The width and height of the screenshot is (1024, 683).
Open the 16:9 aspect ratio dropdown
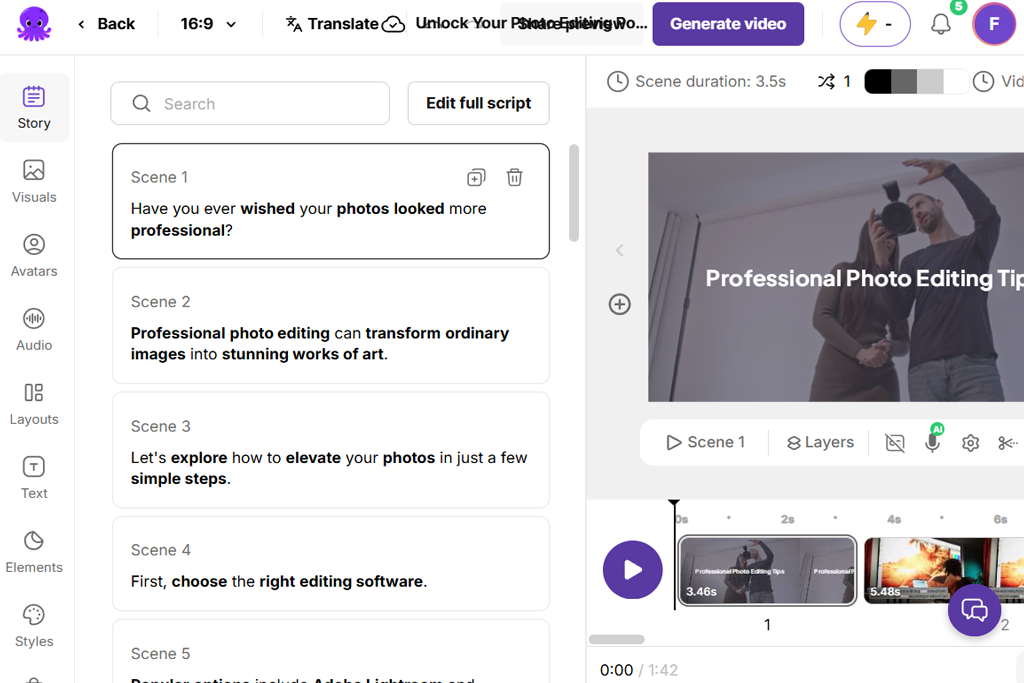(208, 24)
